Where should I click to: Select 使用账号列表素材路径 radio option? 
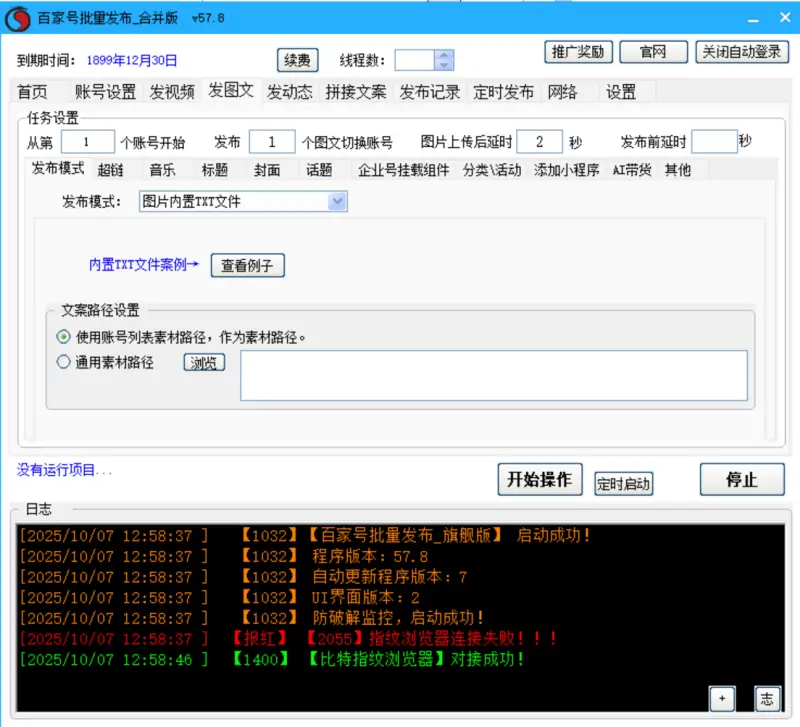[64, 337]
